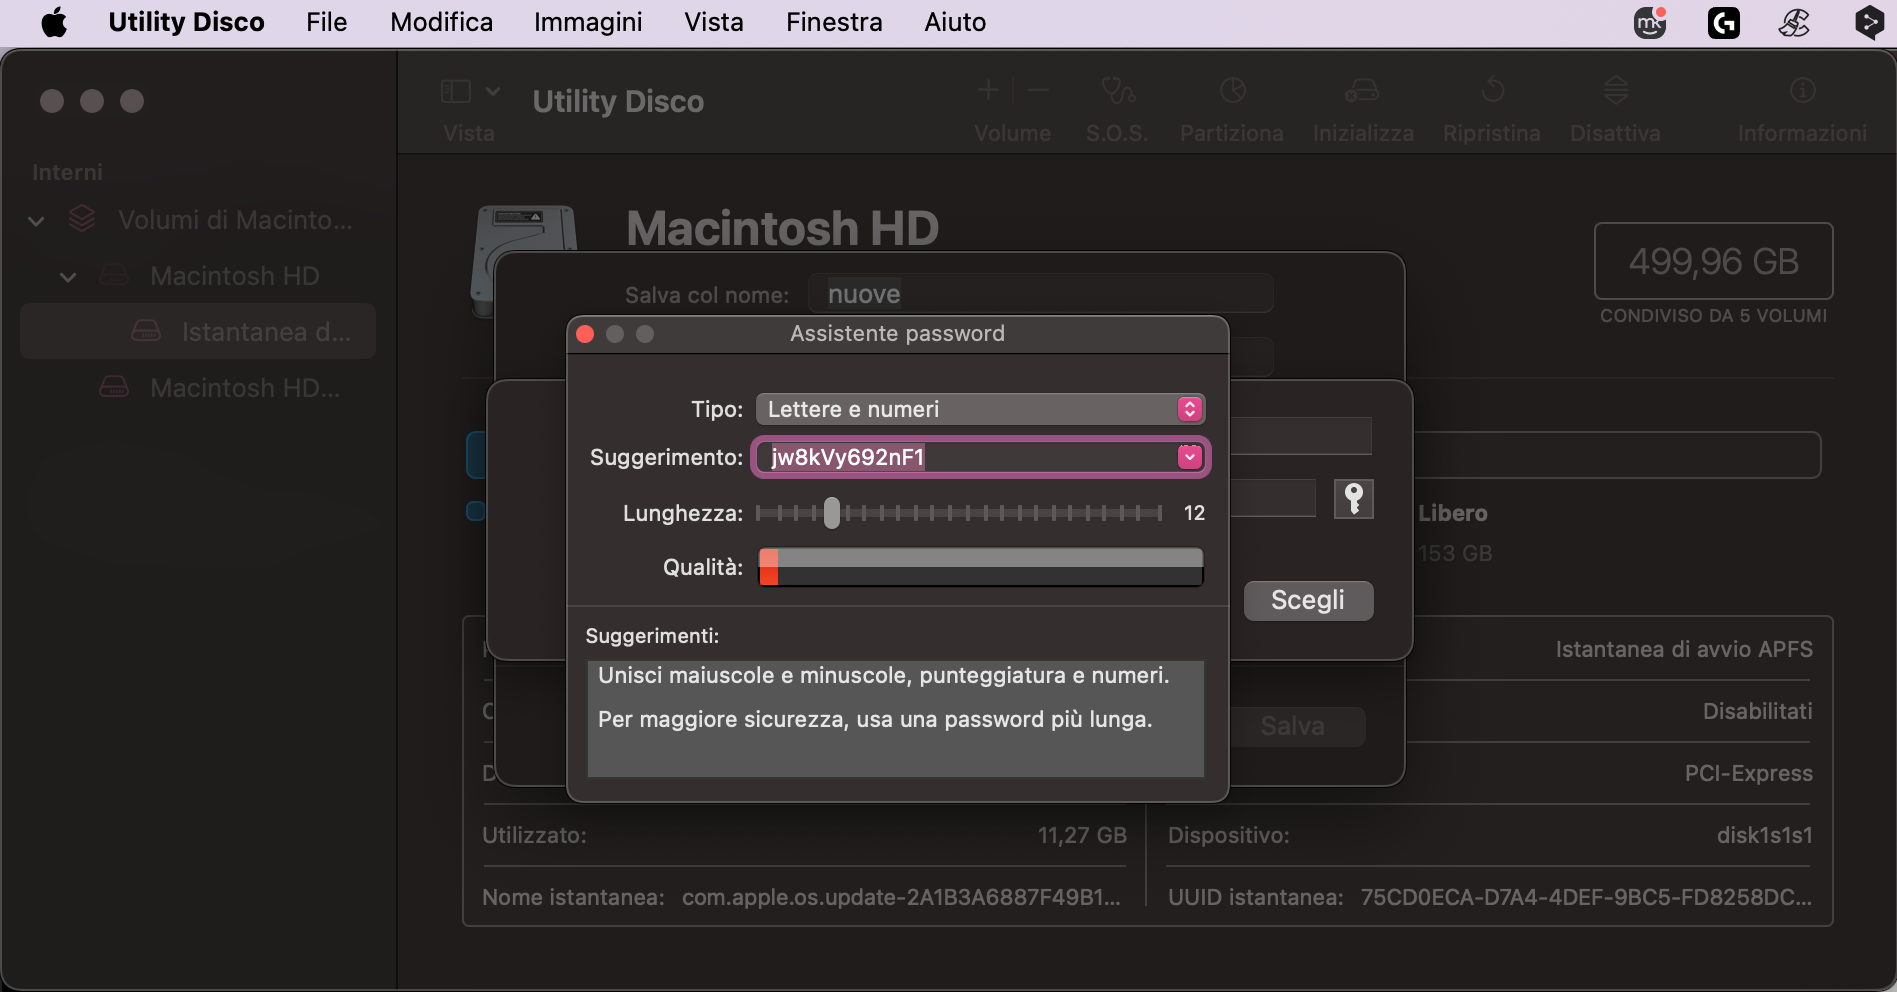
Task: Click the Salva button
Action: pos(1293,726)
